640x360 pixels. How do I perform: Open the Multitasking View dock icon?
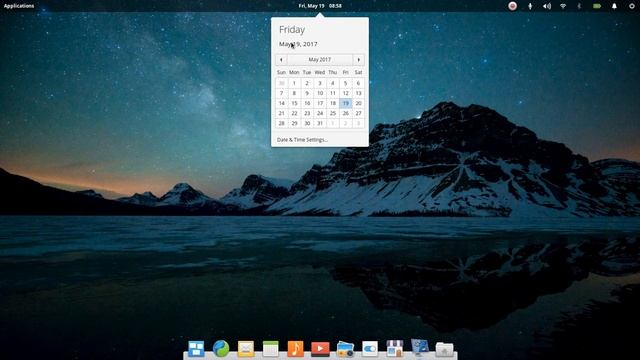click(x=196, y=349)
